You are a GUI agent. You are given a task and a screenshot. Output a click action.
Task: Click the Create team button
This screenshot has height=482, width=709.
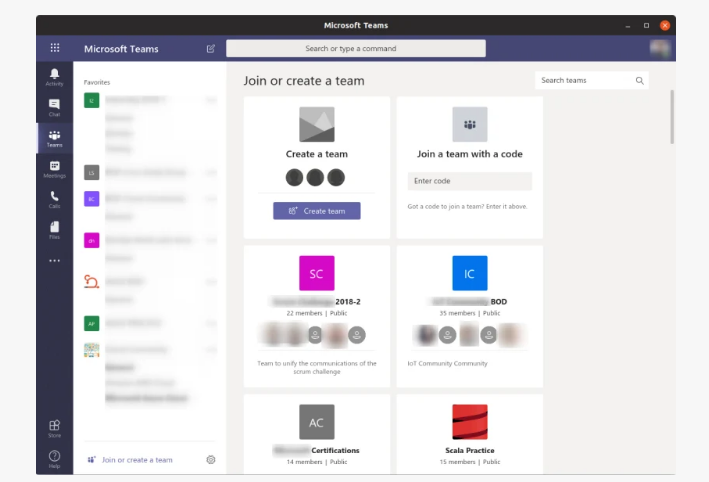coord(317,211)
